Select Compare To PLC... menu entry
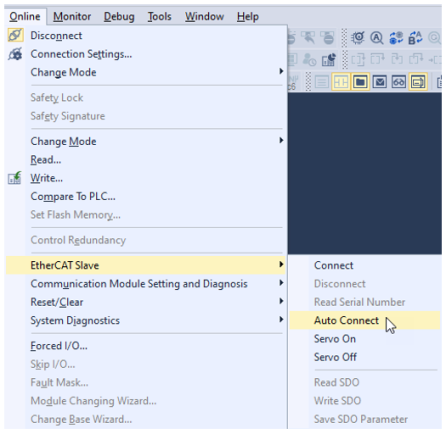 pos(73,196)
